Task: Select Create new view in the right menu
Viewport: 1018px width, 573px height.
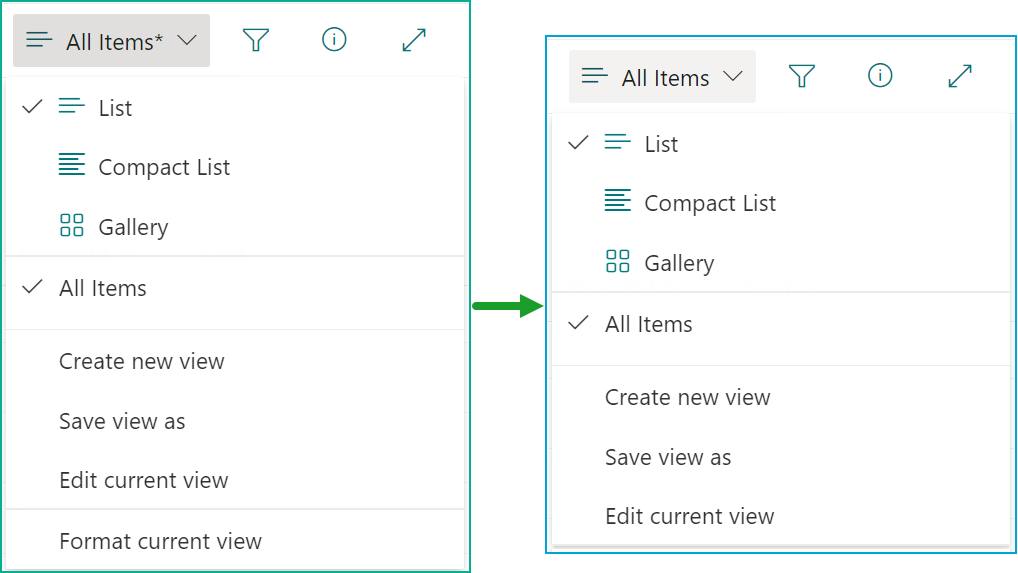Action: click(687, 397)
